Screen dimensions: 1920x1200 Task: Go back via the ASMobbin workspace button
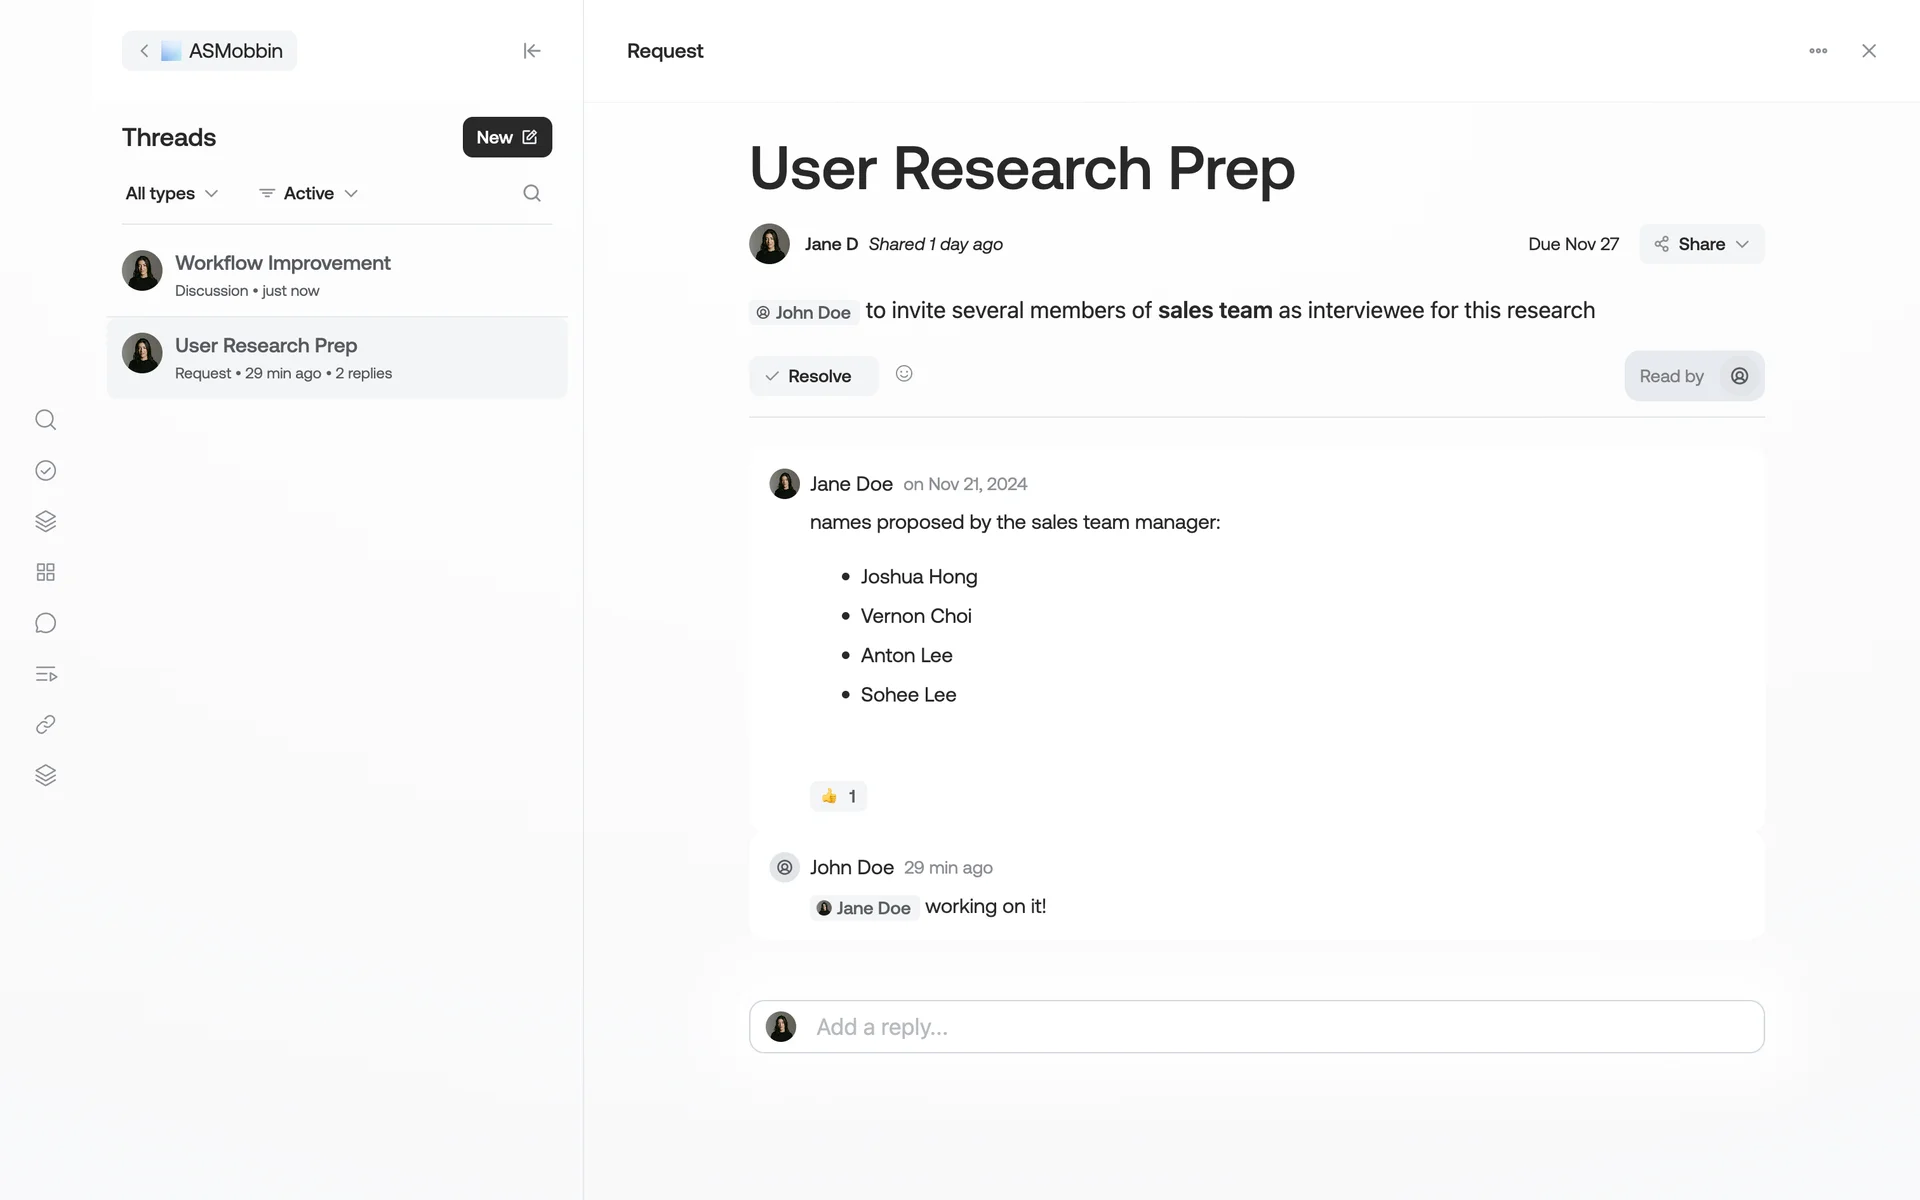click(x=210, y=51)
